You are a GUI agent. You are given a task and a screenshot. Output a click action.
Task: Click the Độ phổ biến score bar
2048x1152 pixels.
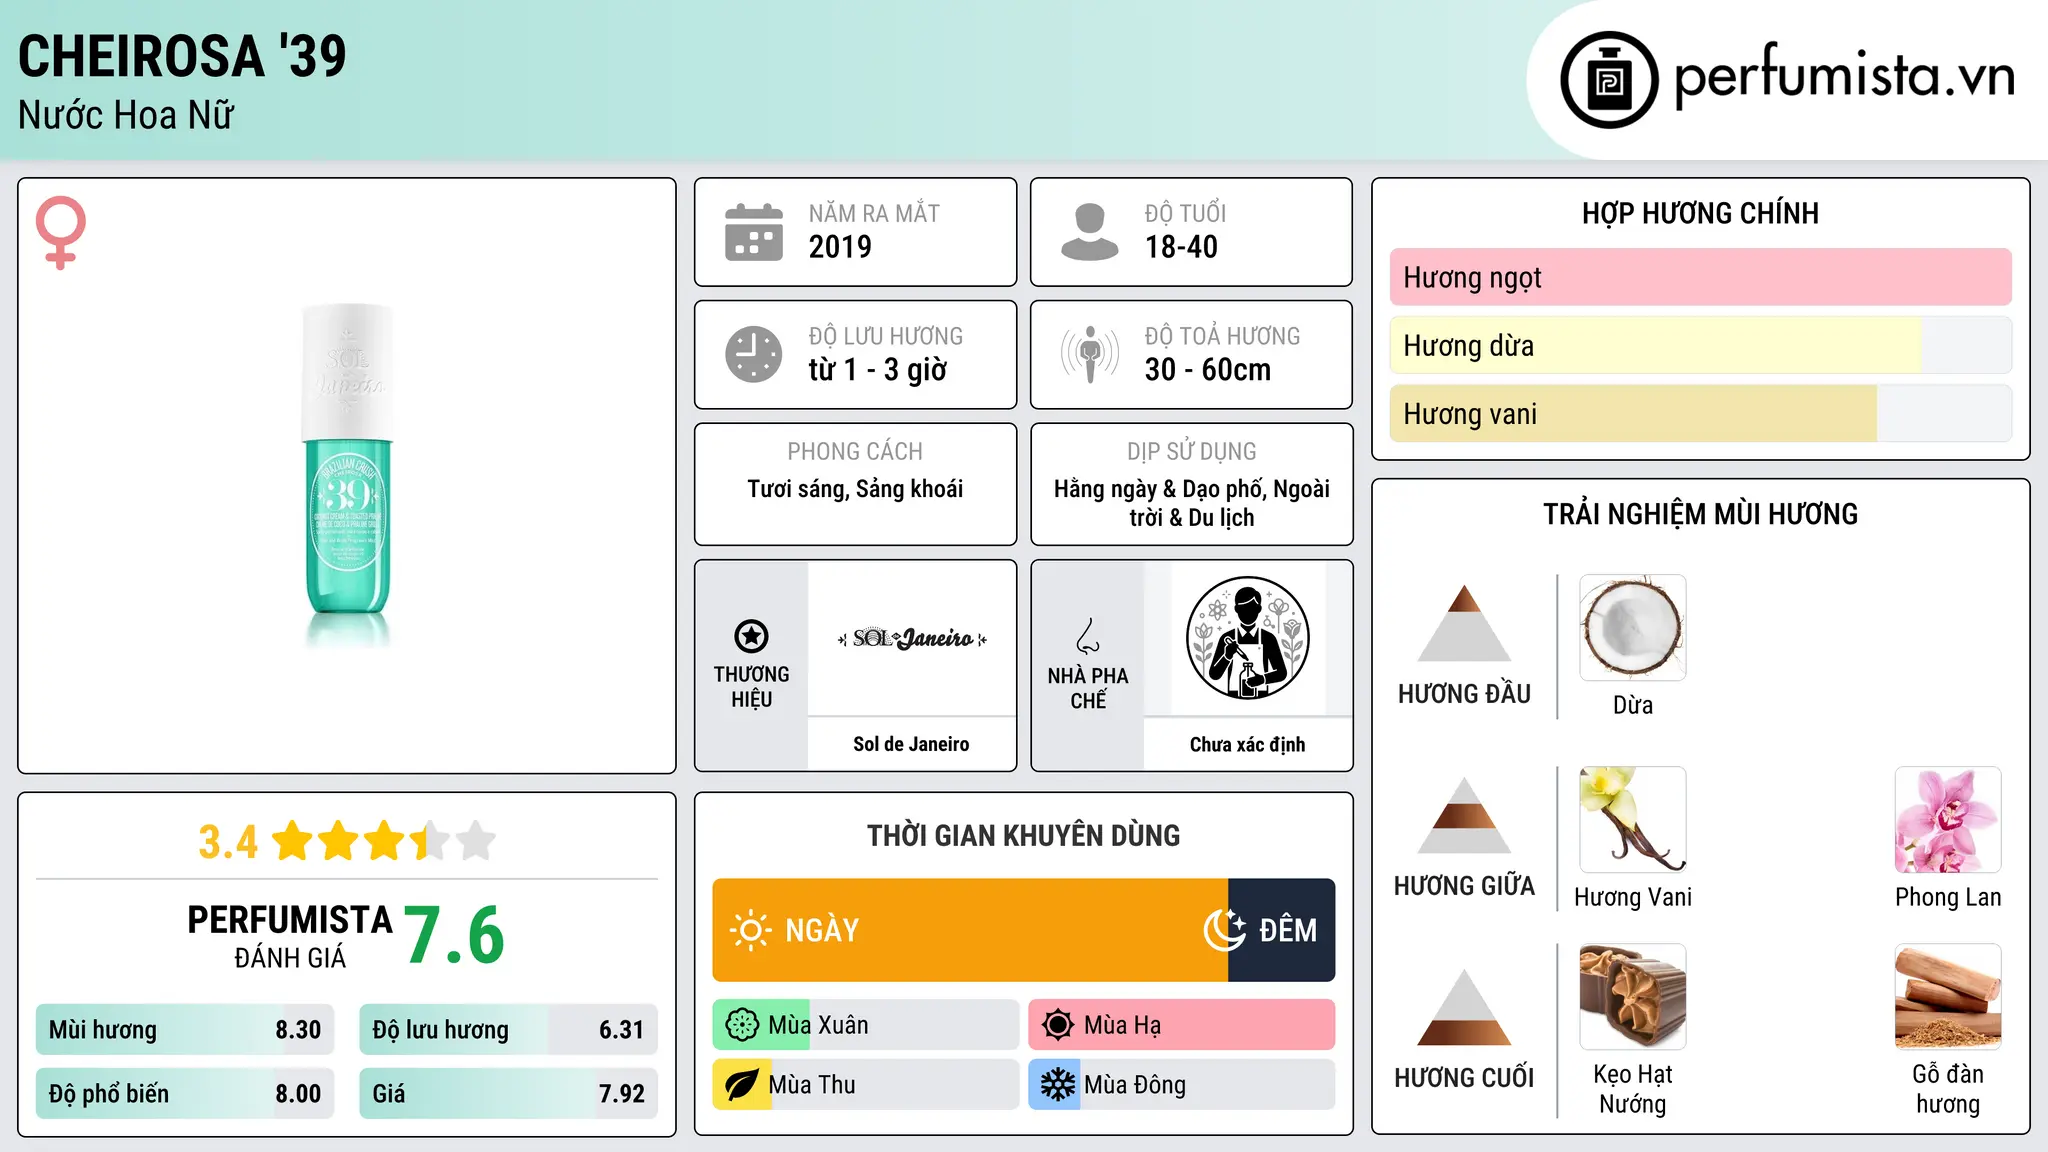point(185,1093)
